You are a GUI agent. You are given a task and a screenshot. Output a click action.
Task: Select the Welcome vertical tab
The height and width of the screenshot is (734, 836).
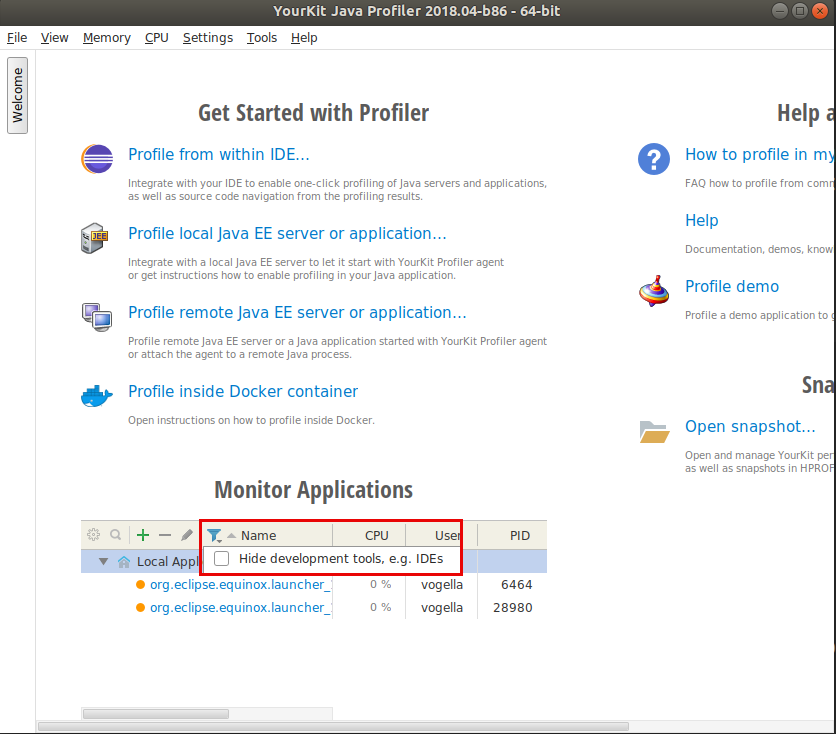pos(18,95)
